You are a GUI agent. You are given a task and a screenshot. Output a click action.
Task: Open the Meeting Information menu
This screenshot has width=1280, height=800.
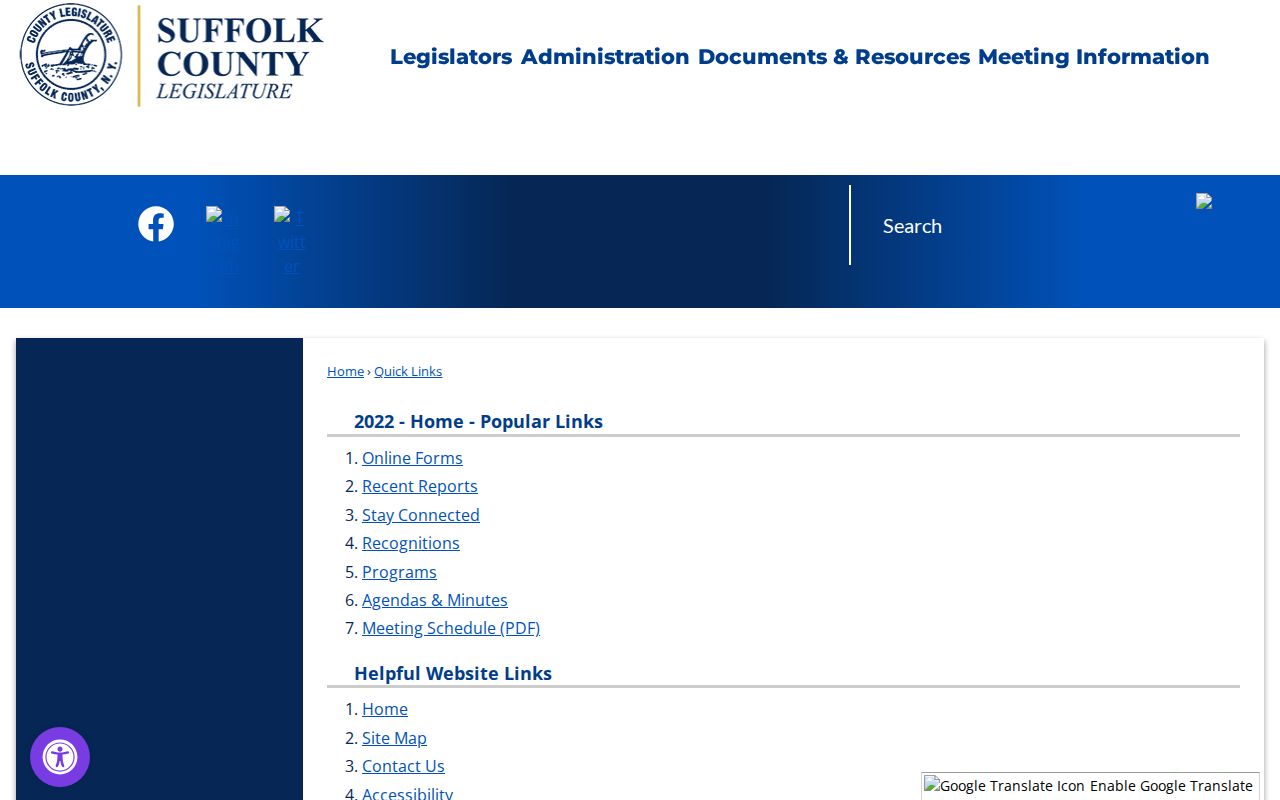click(1094, 57)
